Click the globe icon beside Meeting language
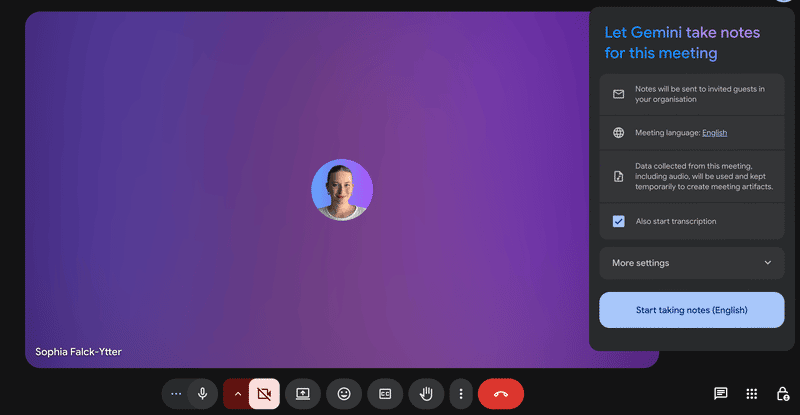 [618, 133]
